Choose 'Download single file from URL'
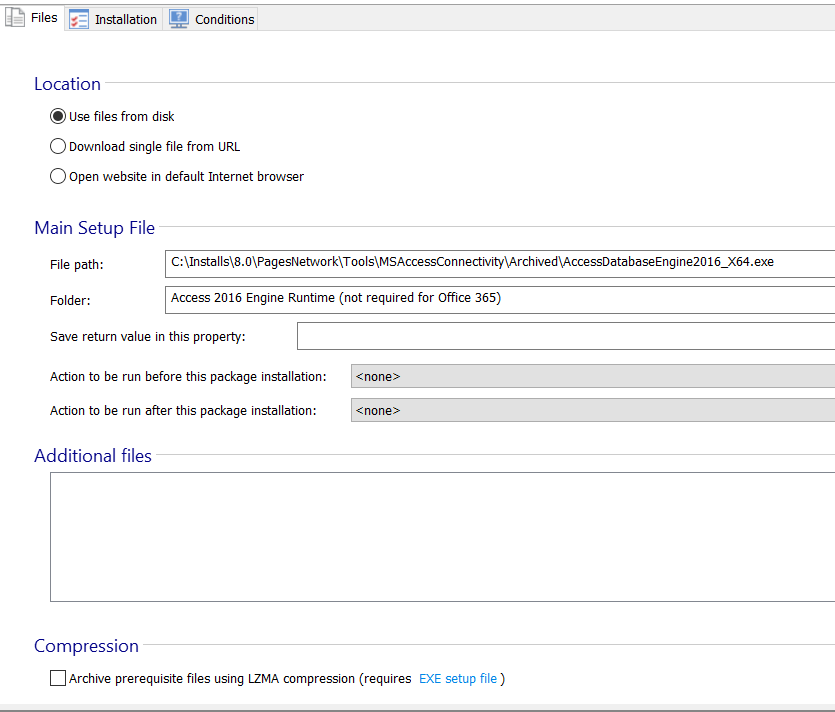835x712 pixels. [58, 147]
